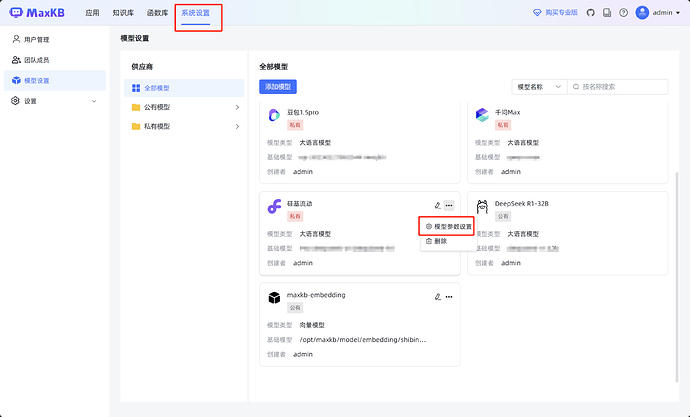Click the 公有模型 folder icon

(136, 107)
